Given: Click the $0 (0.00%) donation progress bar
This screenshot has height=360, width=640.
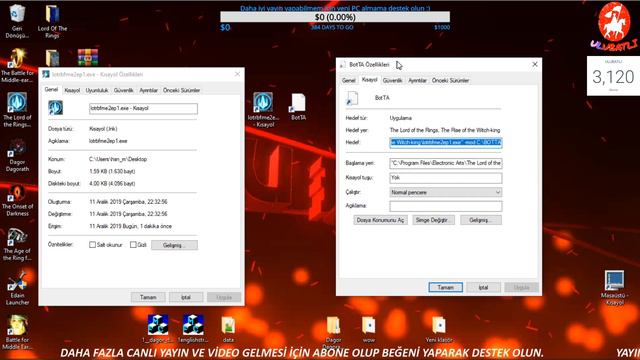Looking at the screenshot, I should point(335,17).
